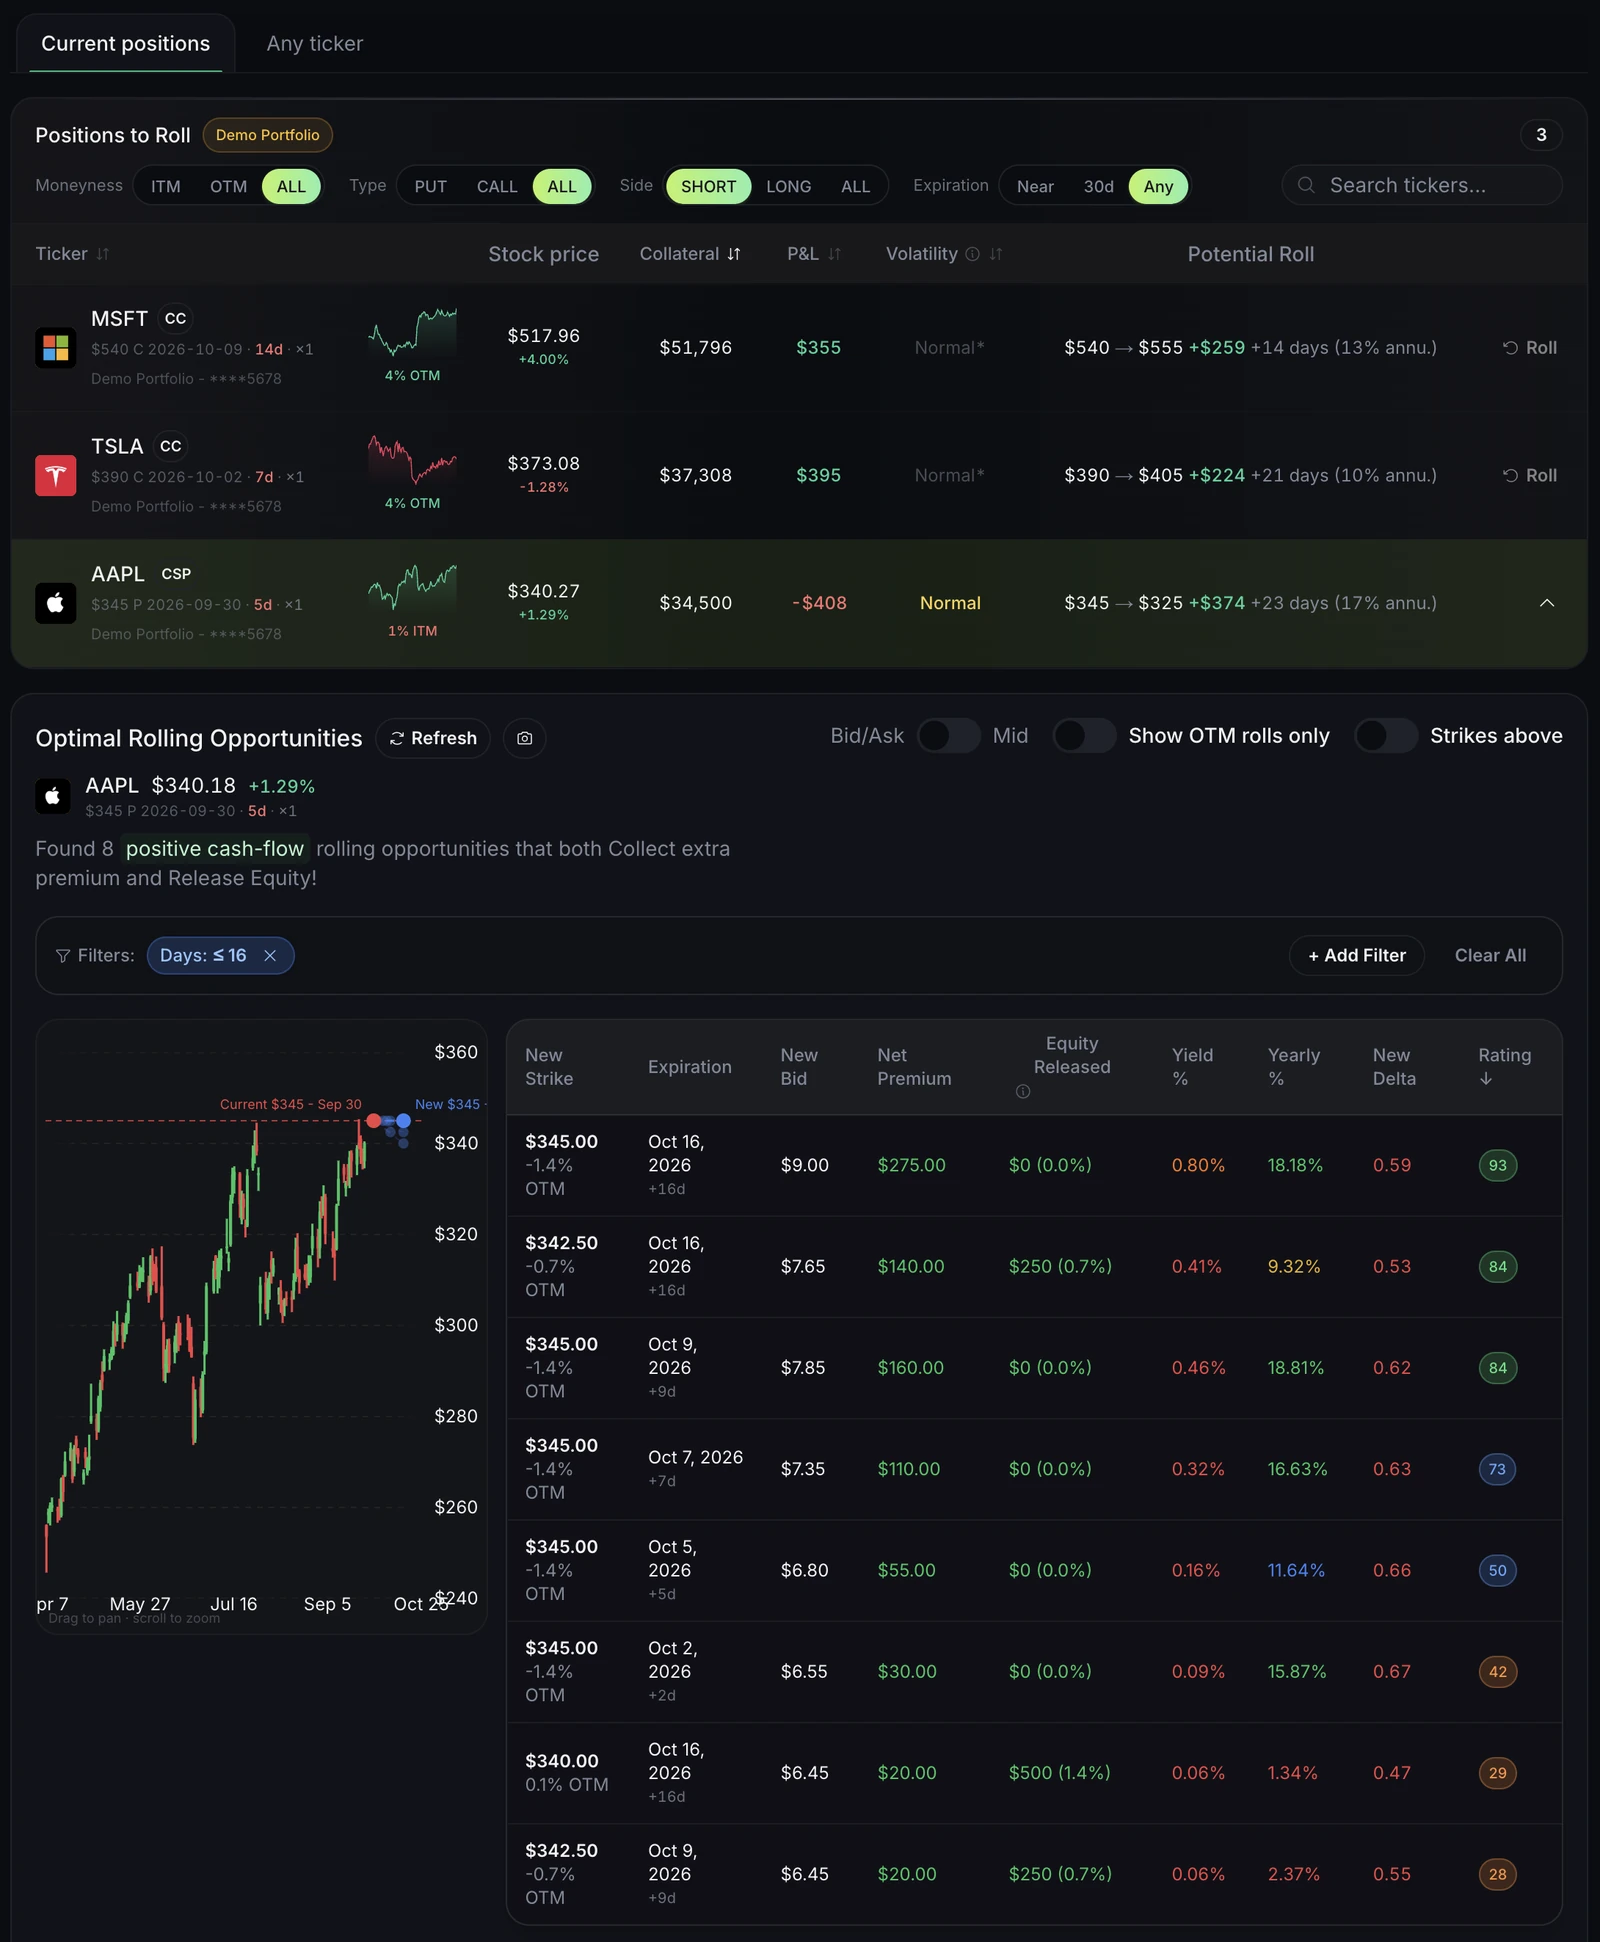Click the search magnifier icon
The width and height of the screenshot is (1600, 1942).
[1306, 185]
